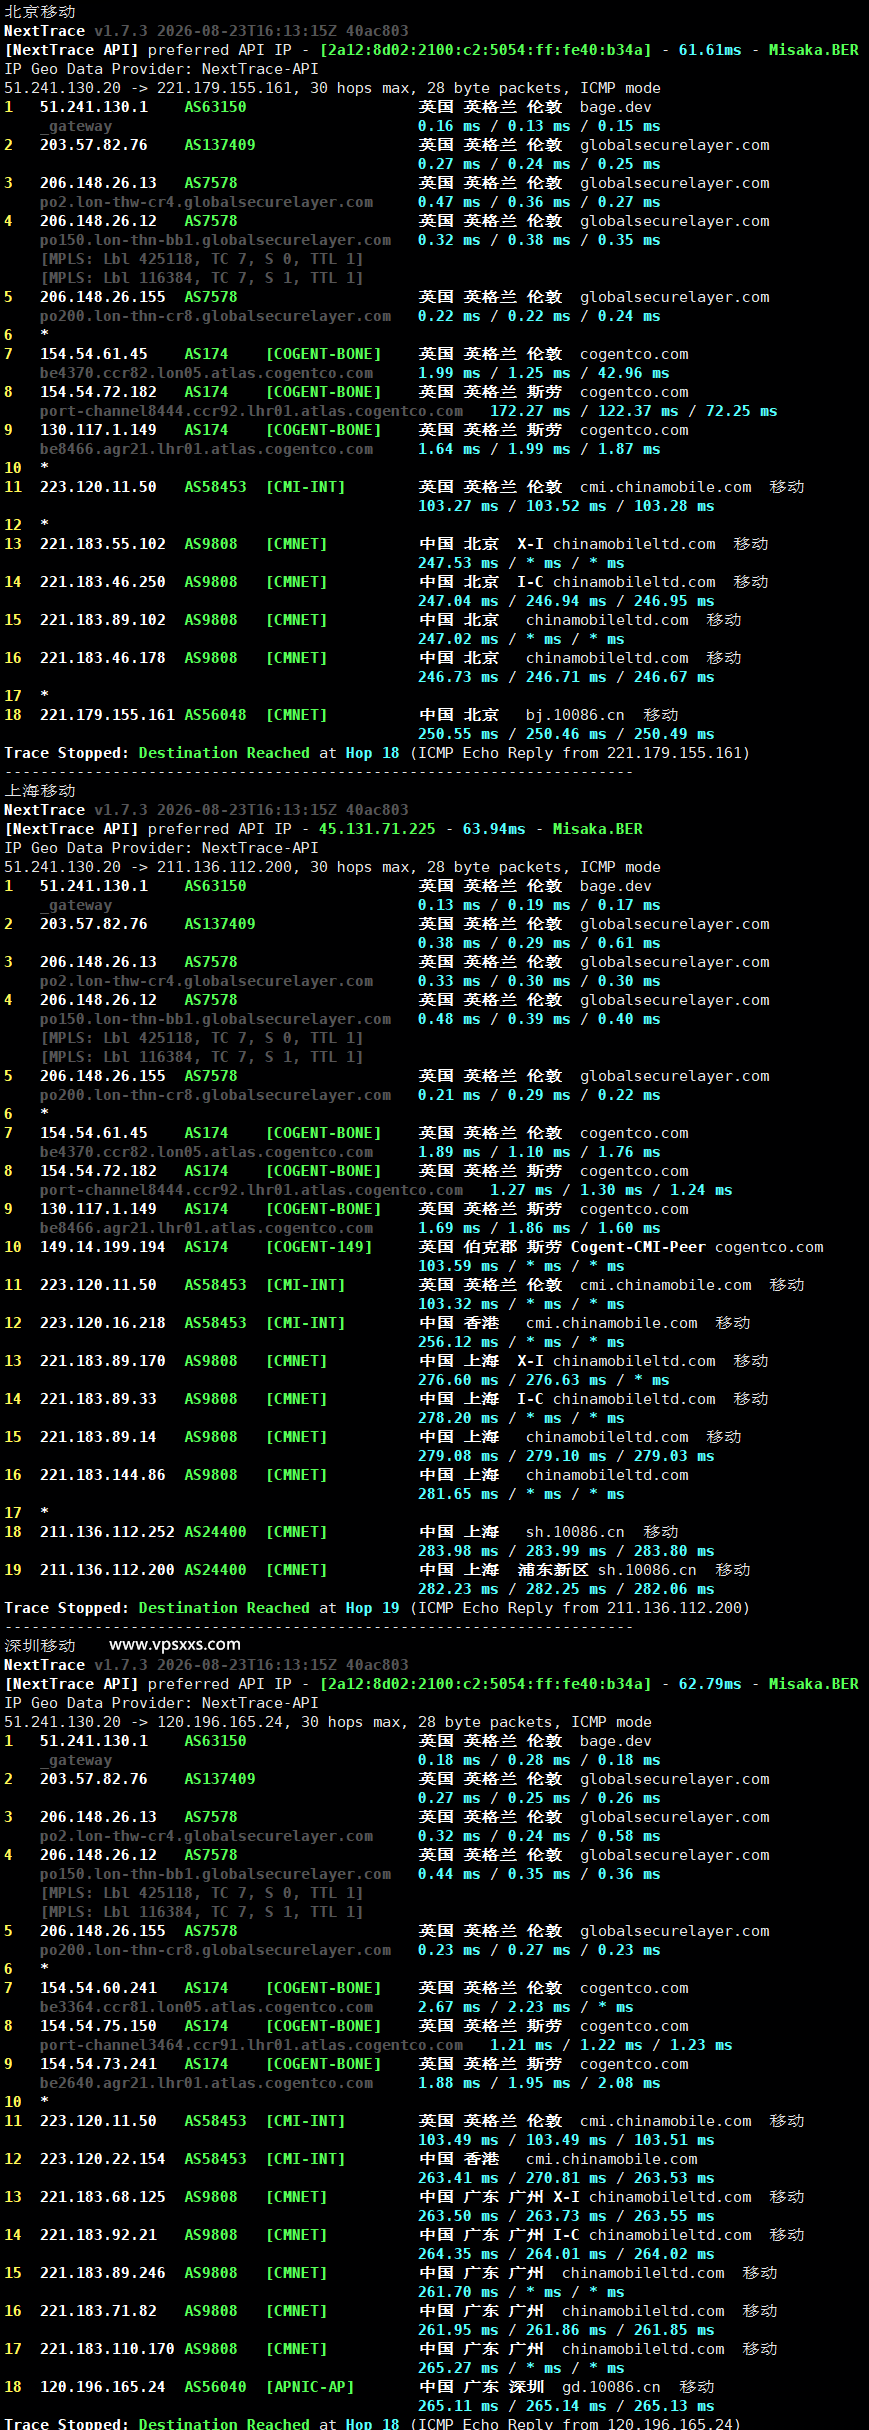The height and width of the screenshot is (2430, 869).
Task: Select hop IP 221.183.46.178
Action: pyautogui.click(x=103, y=658)
